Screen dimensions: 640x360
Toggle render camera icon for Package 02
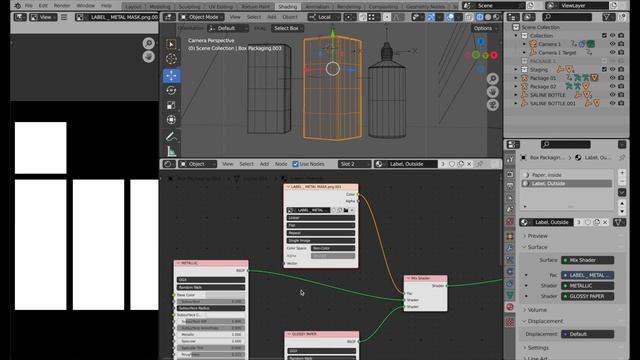[x=621, y=87]
